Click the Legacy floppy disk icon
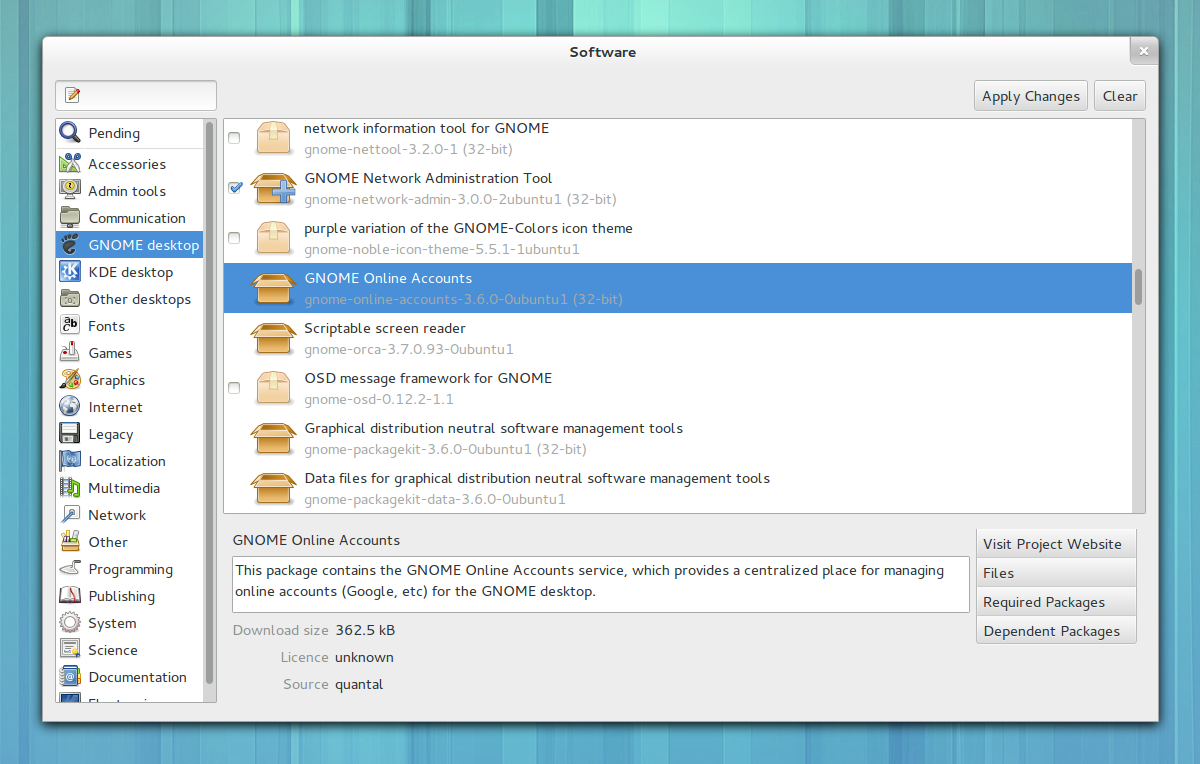 pos(70,433)
